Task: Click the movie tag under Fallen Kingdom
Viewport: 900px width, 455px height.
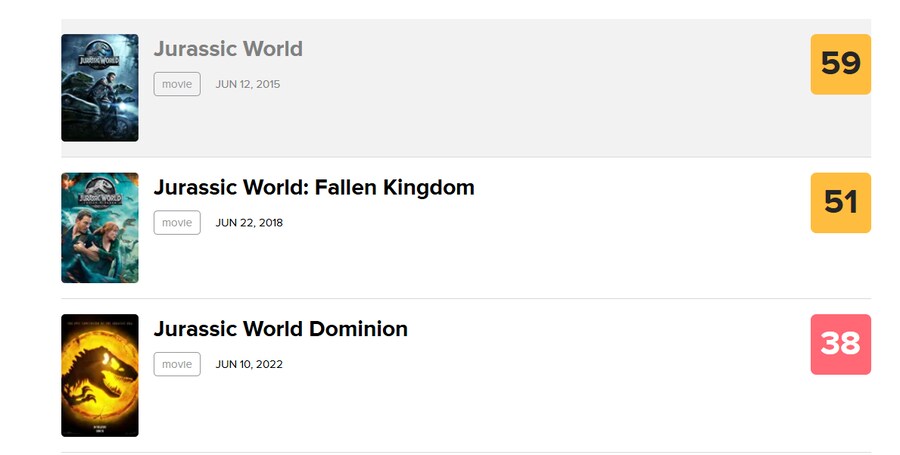Action: [177, 223]
